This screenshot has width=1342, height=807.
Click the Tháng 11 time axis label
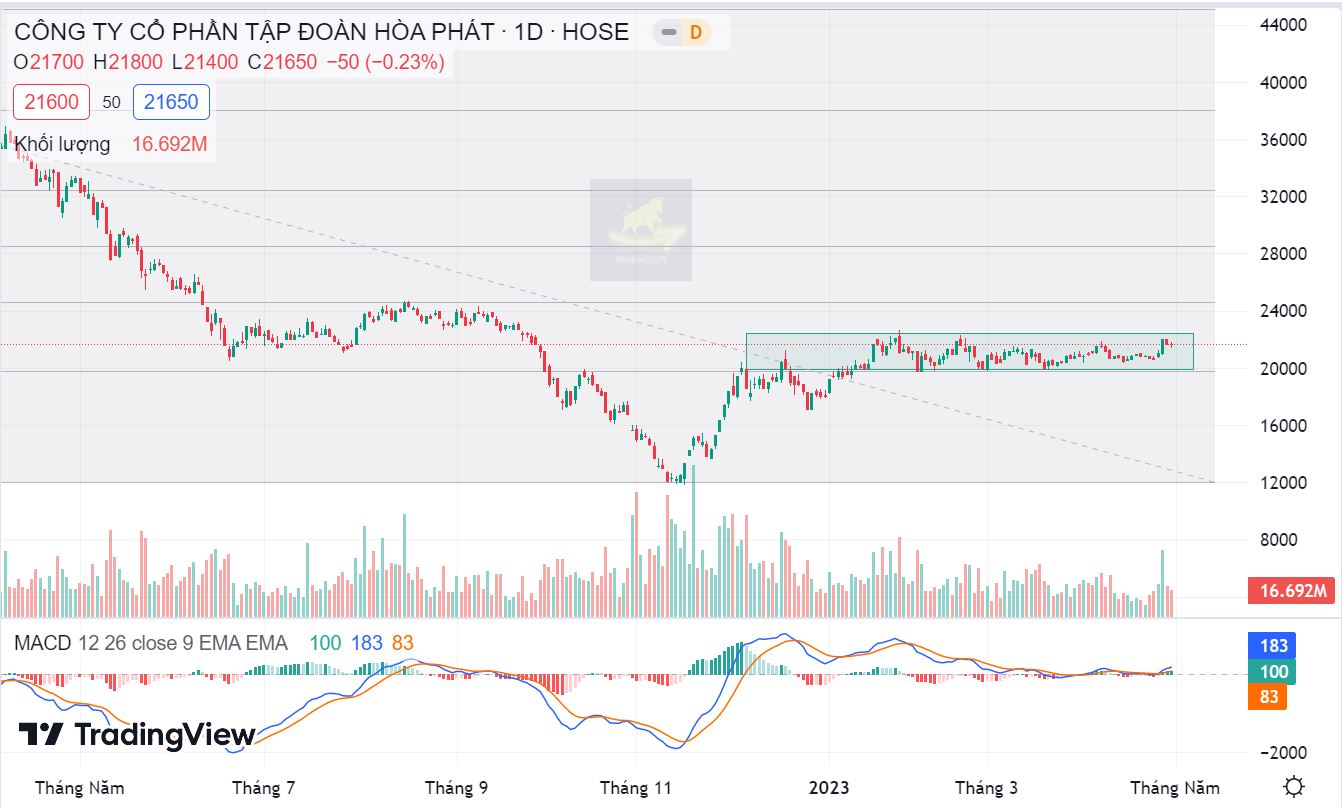636,788
